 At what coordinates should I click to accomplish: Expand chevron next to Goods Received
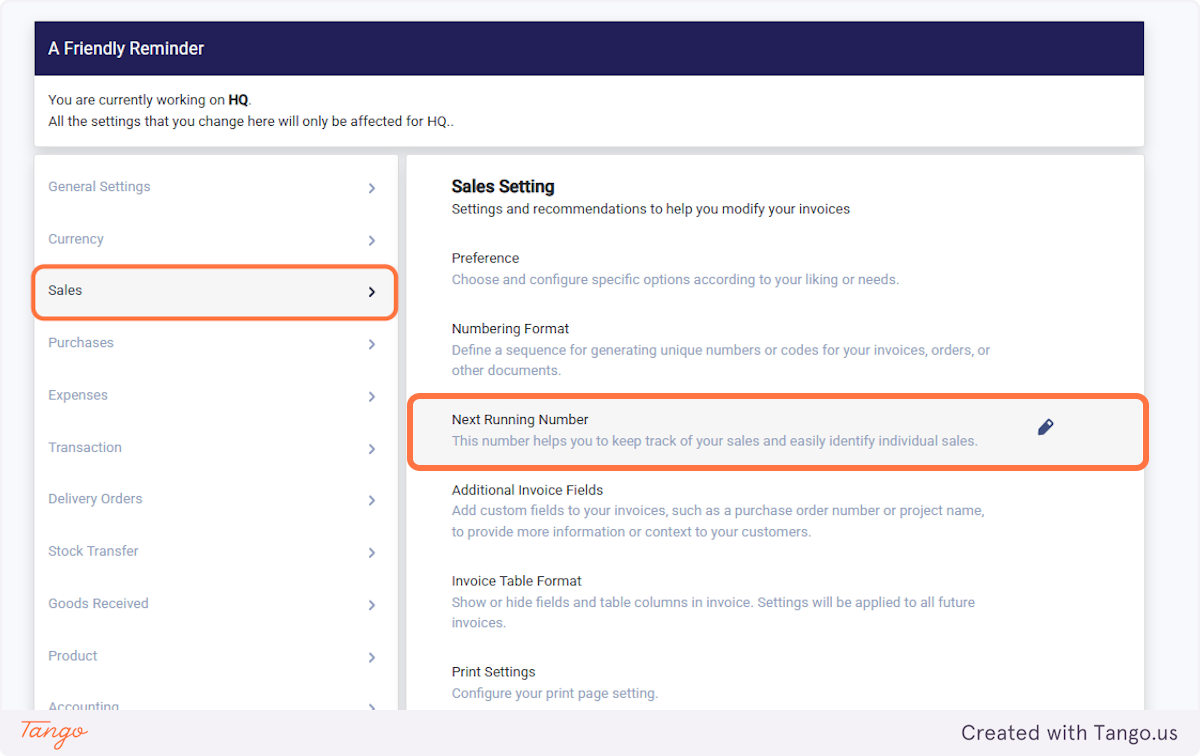[371, 605]
